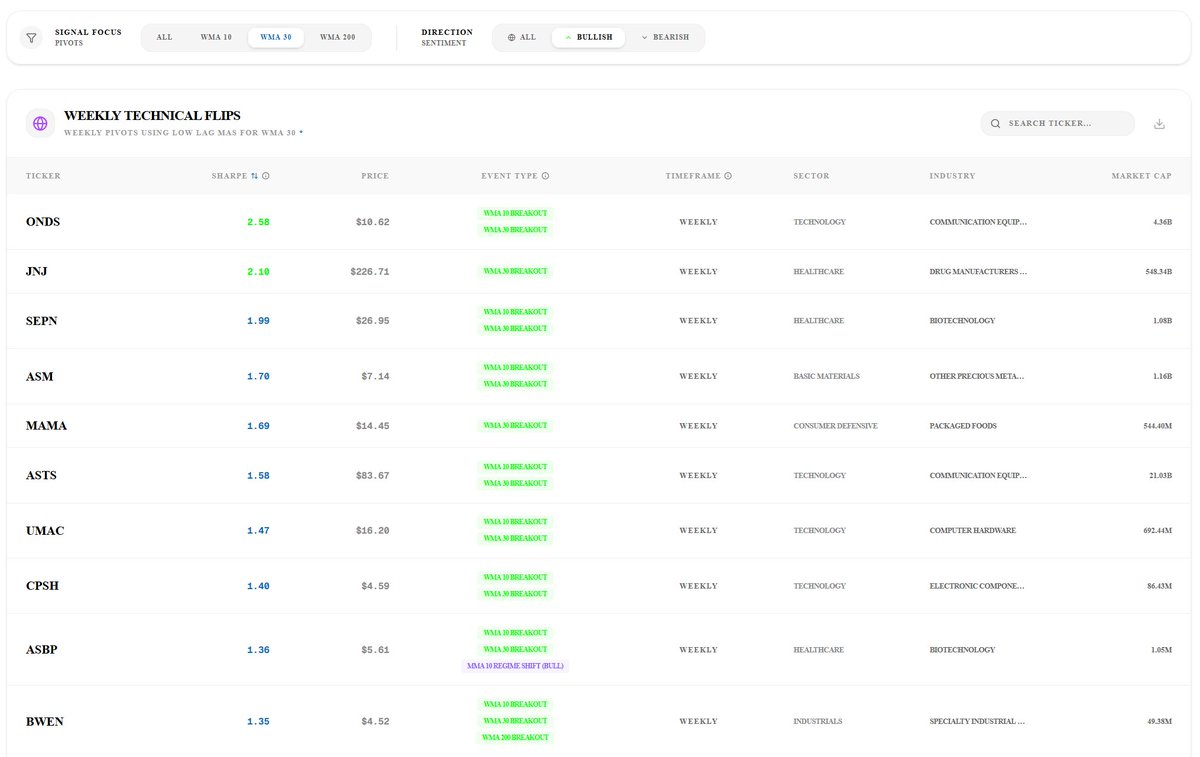The height and width of the screenshot is (757, 1200).
Task: Select the Bullish direction option
Action: (589, 38)
